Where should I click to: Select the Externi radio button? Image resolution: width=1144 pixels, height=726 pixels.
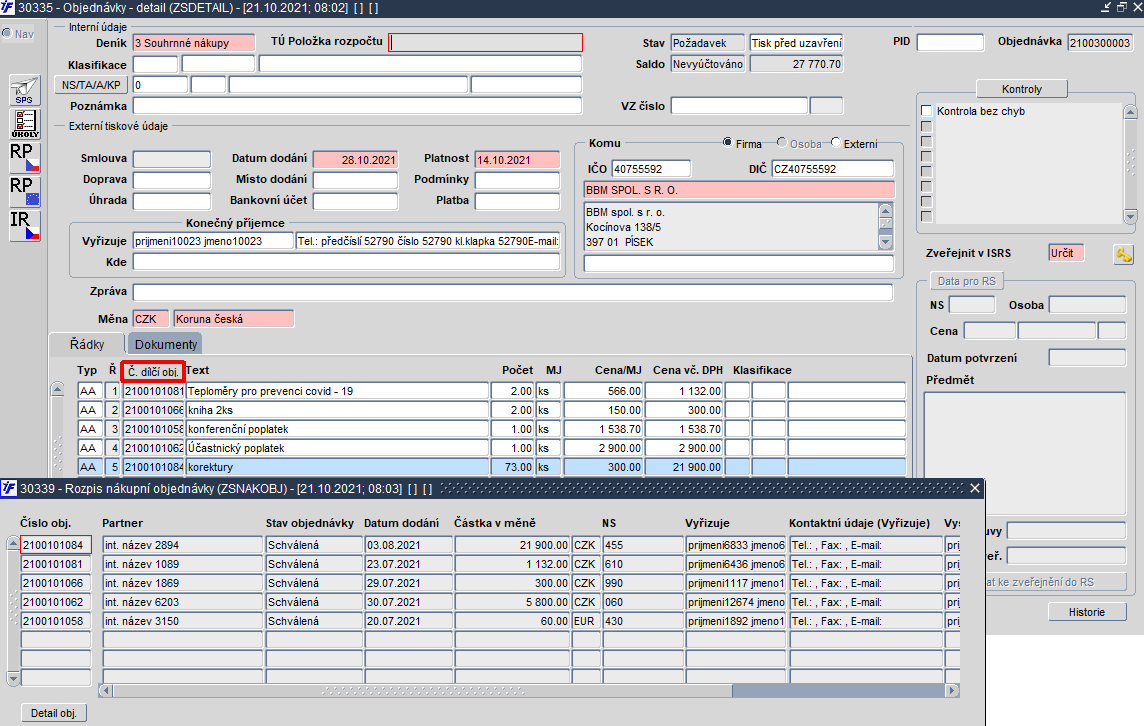tap(835, 142)
